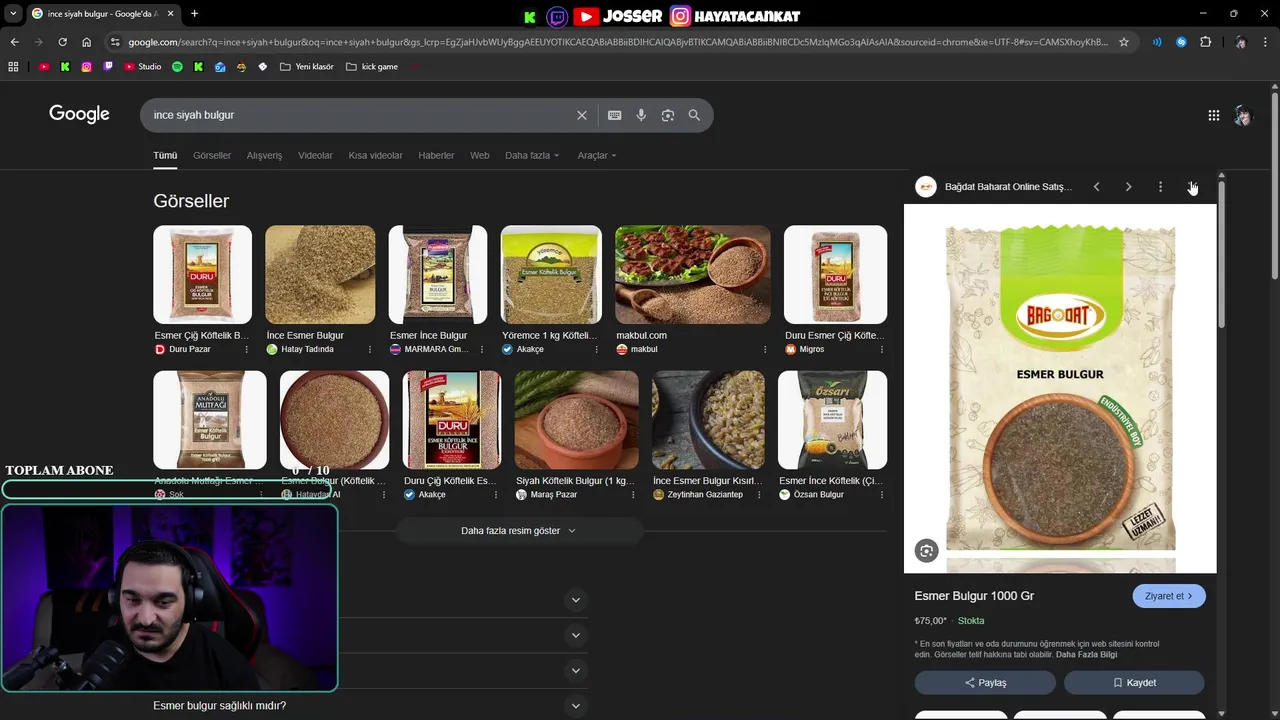Open options for the Duru Pazar result
Viewport: 1280px width, 720px height.
(x=246, y=350)
